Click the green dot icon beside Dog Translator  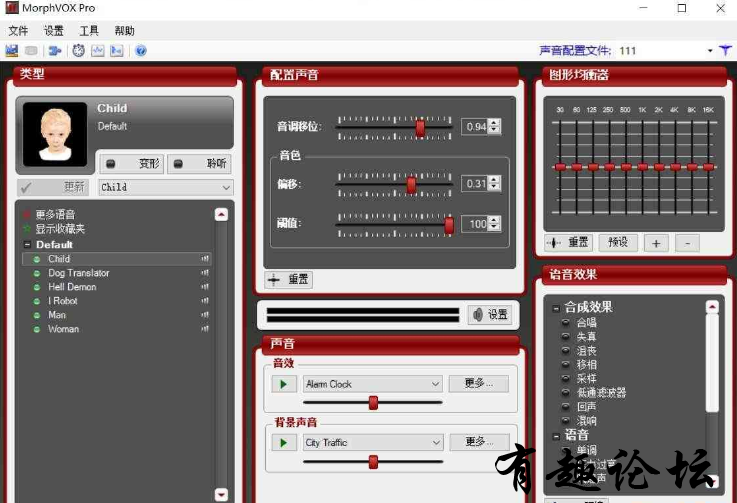click(37, 273)
